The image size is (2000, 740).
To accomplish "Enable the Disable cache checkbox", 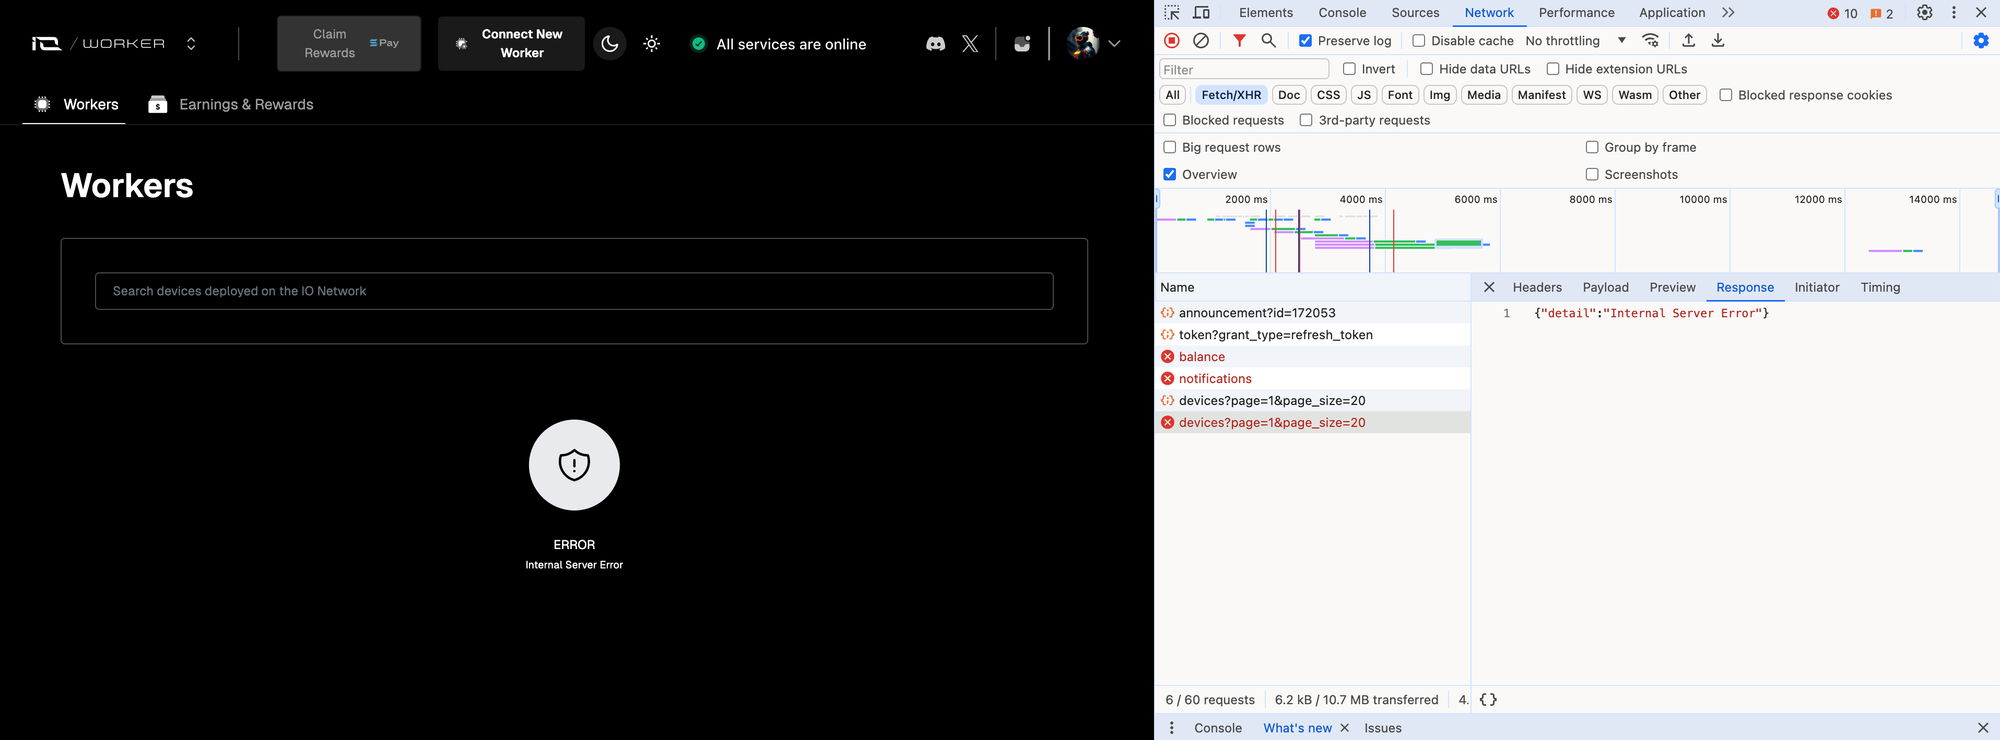I will click(1418, 41).
